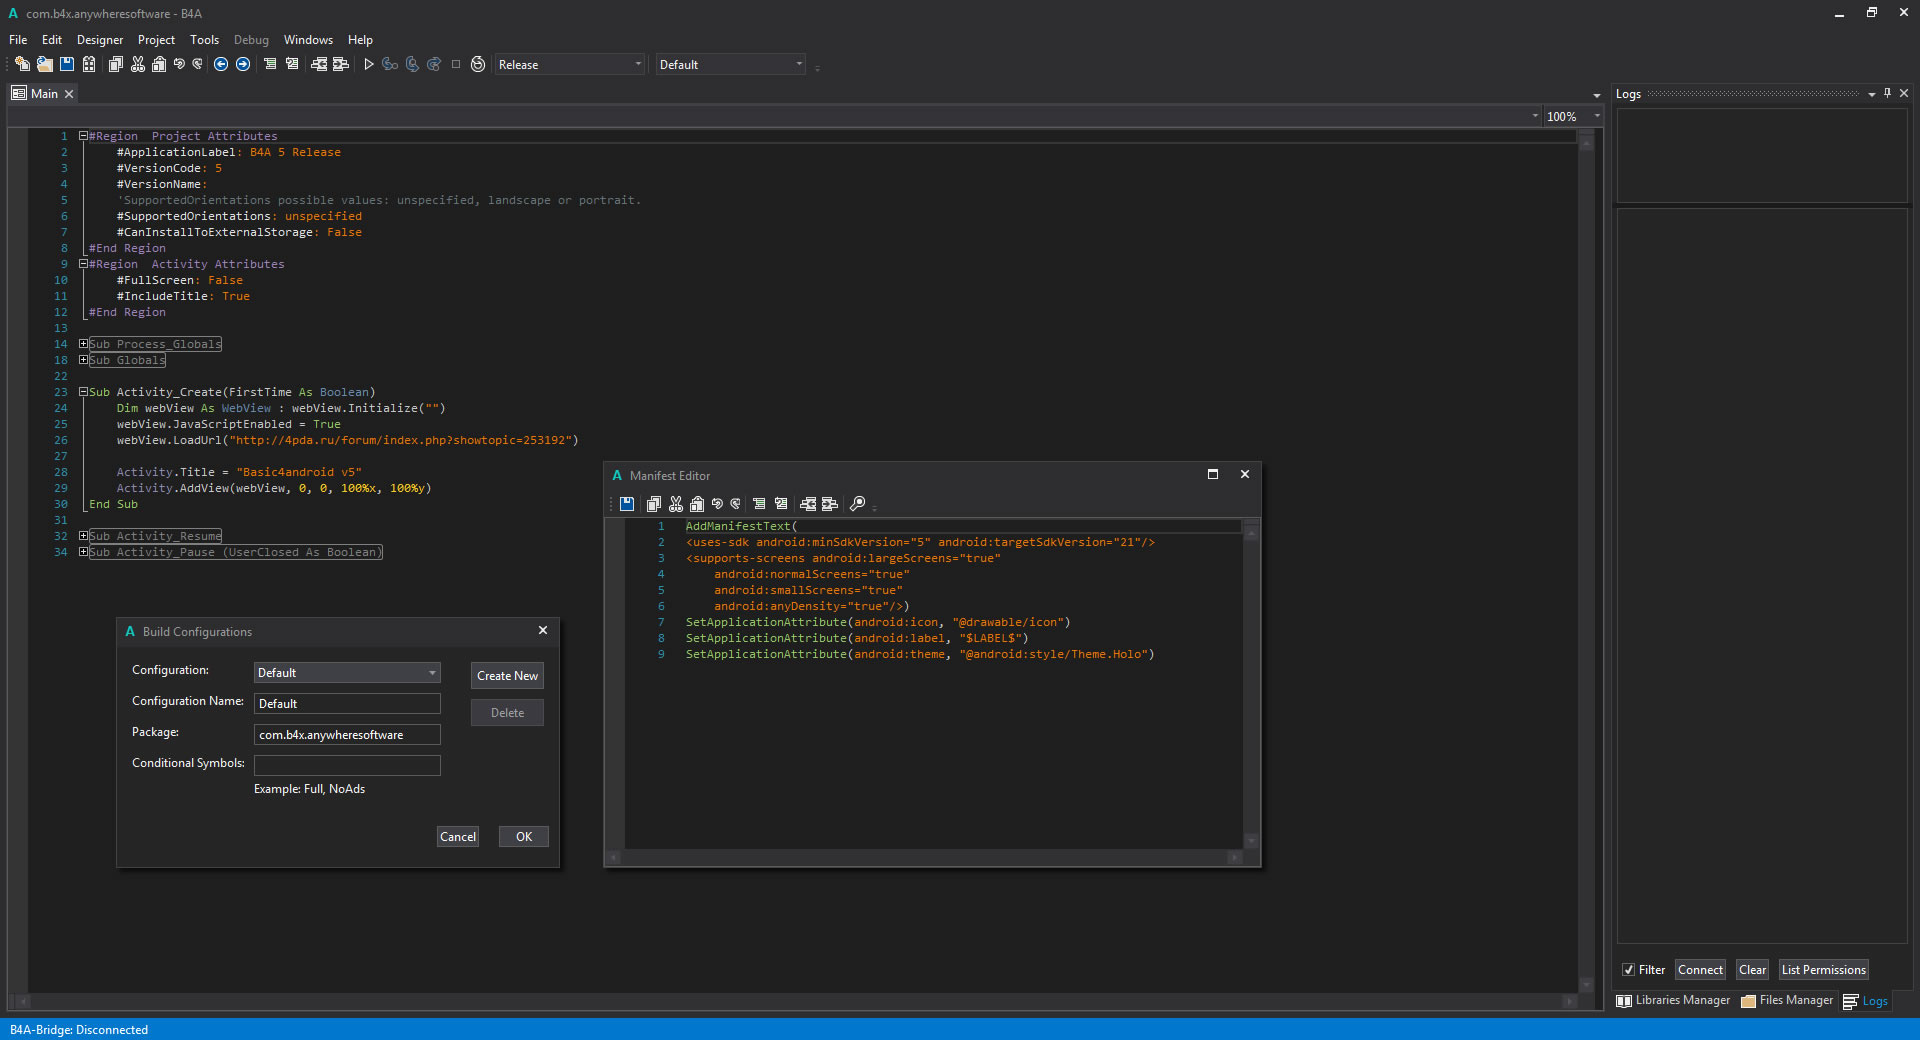Select the Main module tab

44,93
